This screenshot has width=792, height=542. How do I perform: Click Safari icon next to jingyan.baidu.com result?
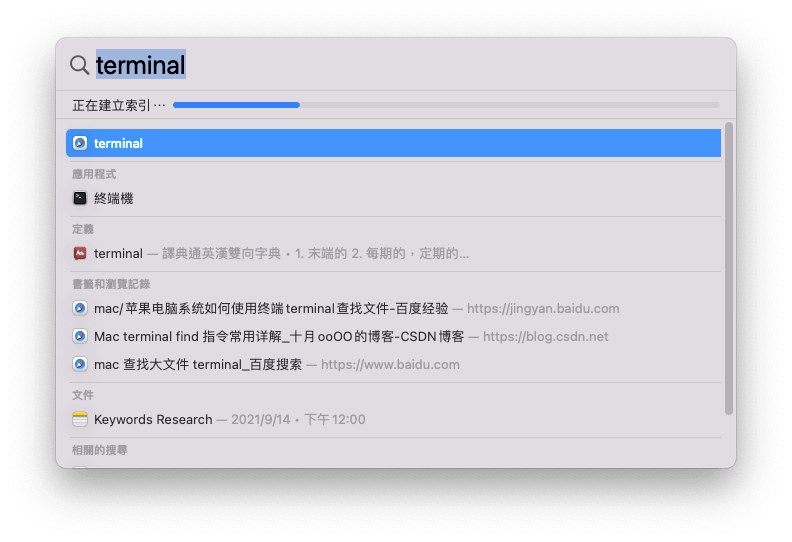[80, 308]
